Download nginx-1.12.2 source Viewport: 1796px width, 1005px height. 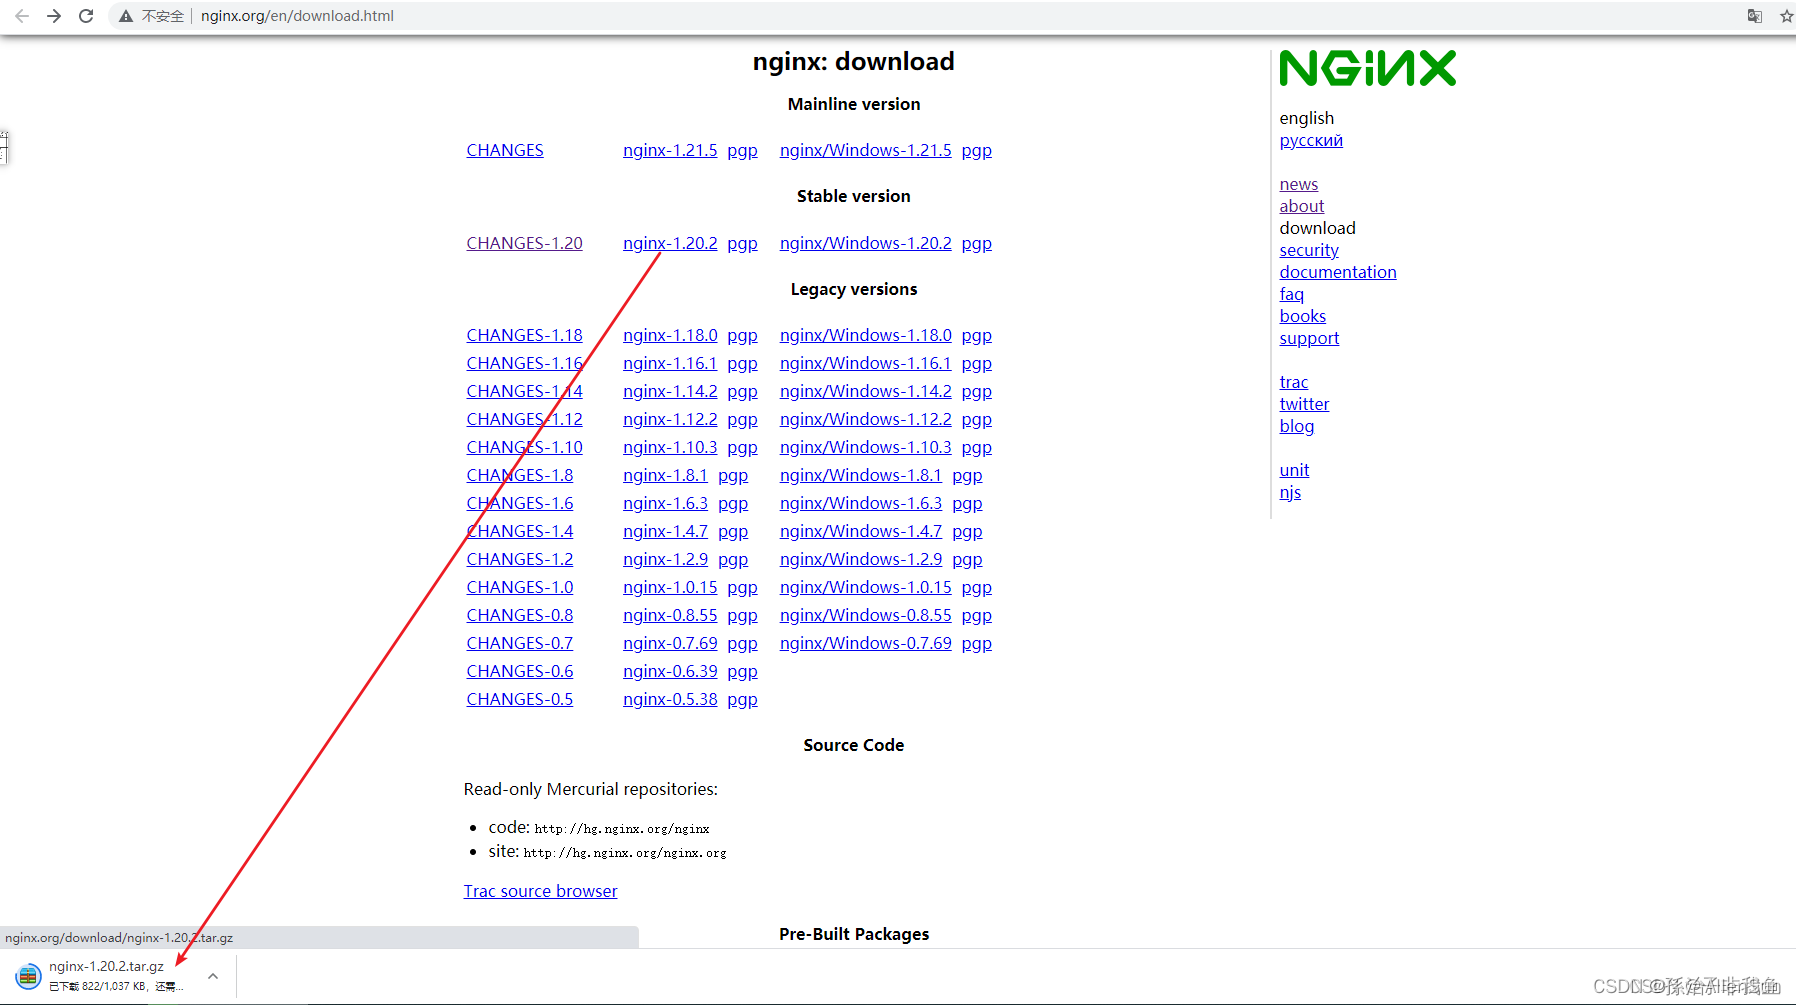[x=670, y=419]
